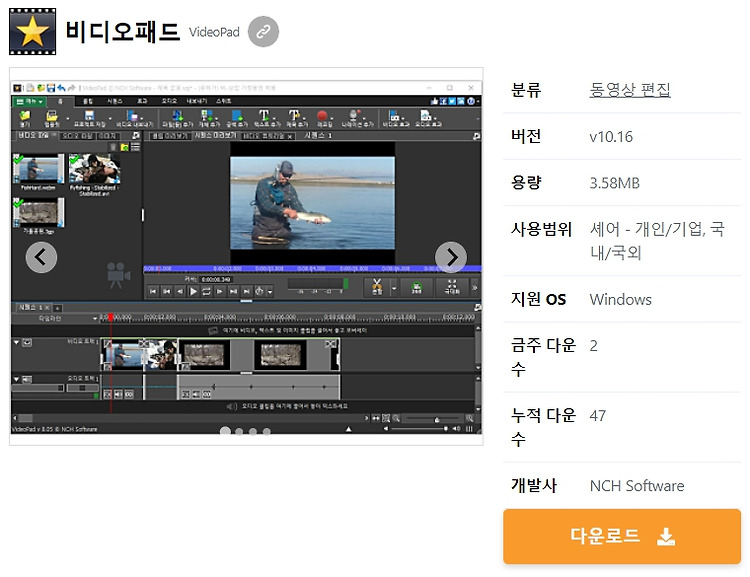750x577 pixels.
Task: Show the previous screenshot in the carousel
Action: point(41,257)
